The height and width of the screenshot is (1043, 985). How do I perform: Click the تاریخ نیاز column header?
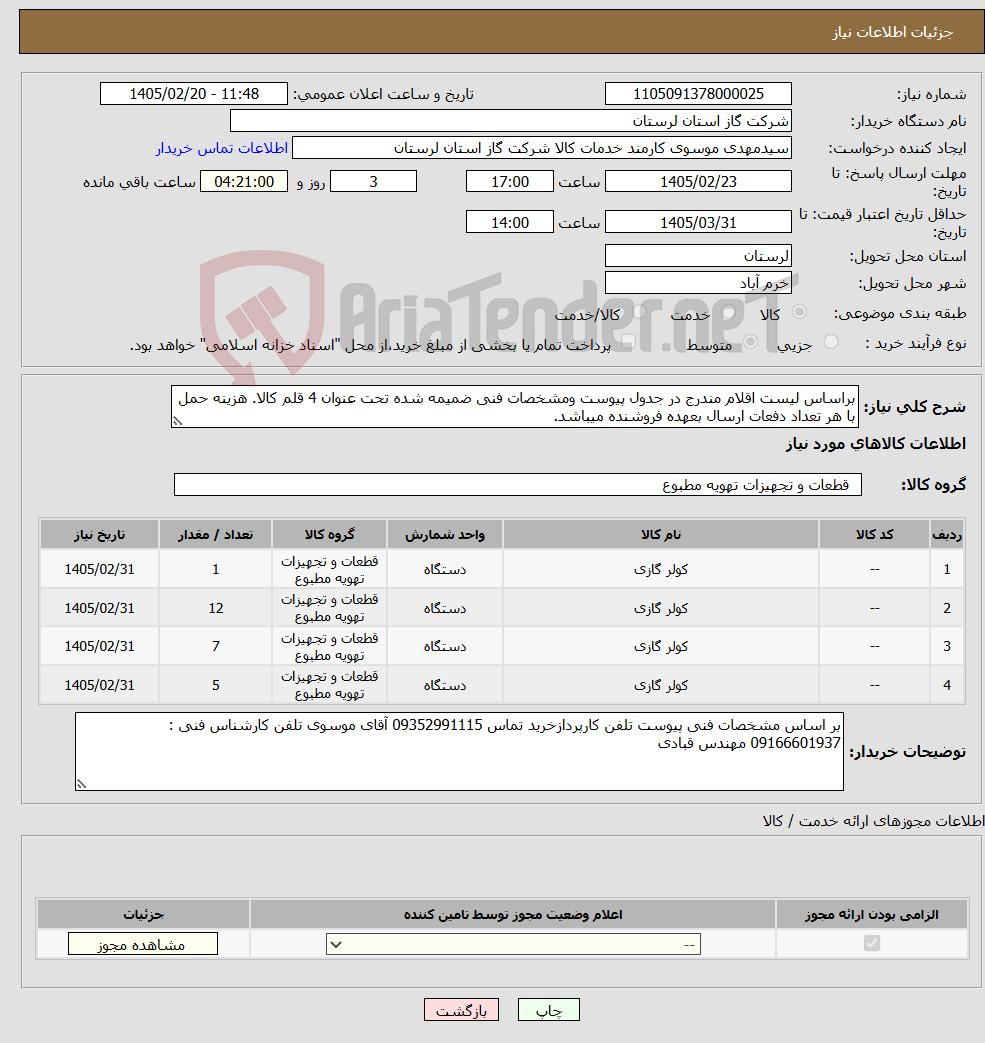(99, 534)
